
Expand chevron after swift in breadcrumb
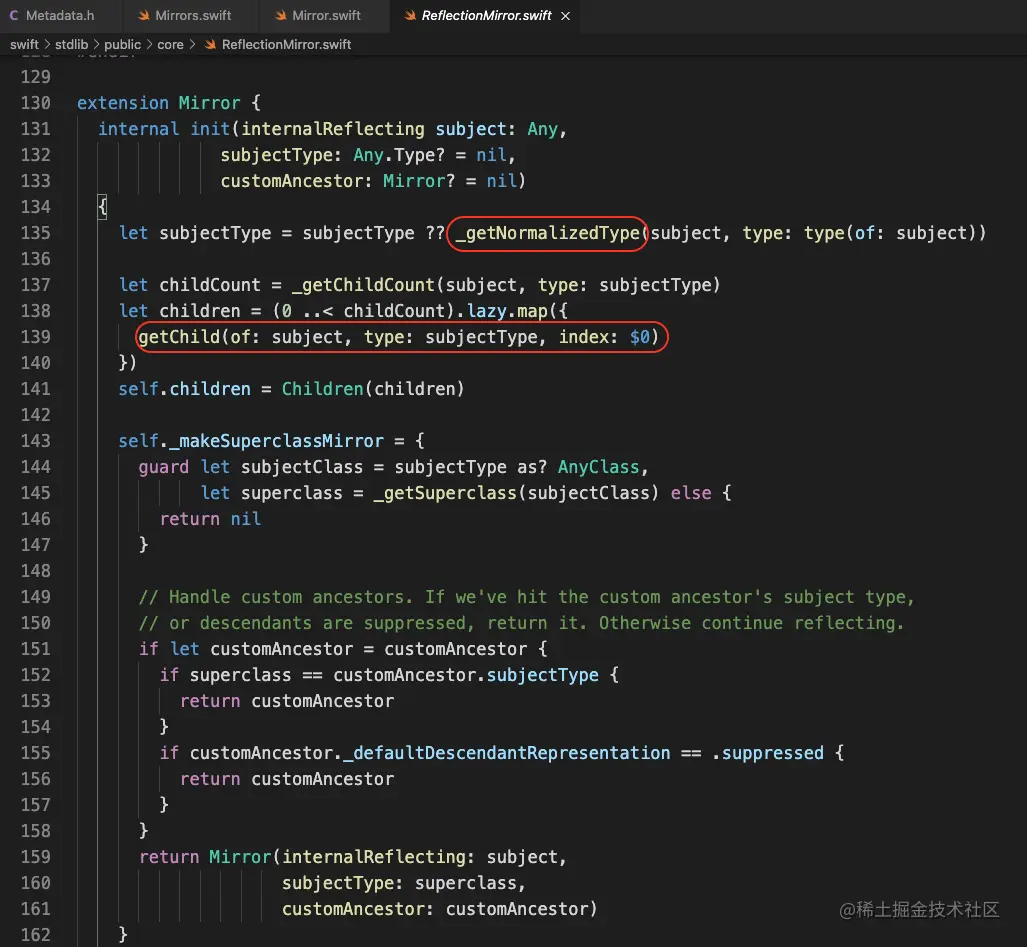[x=47, y=45]
